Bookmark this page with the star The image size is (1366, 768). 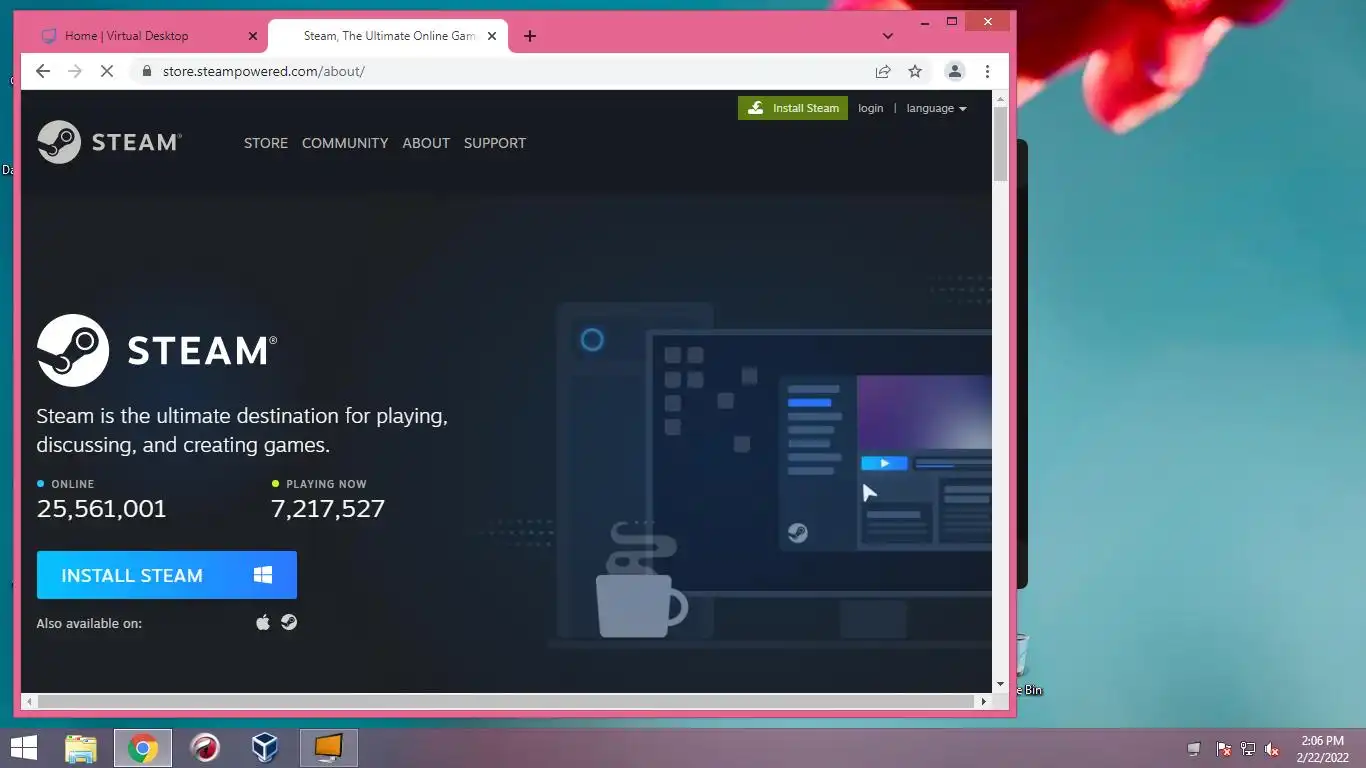914,71
